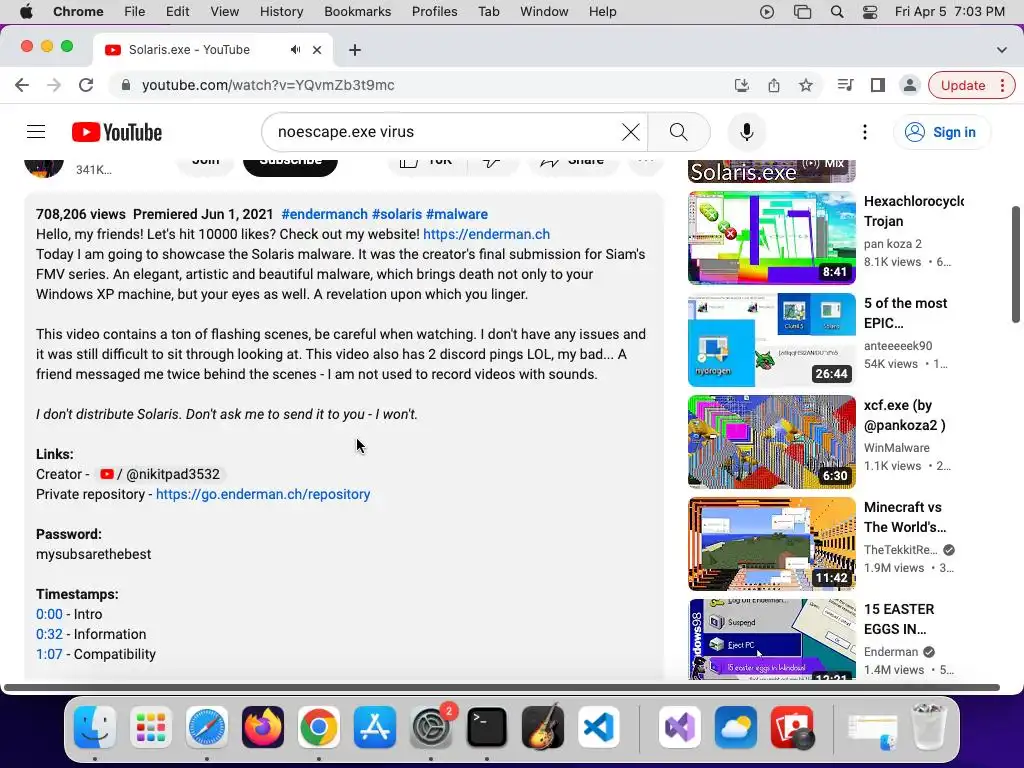Jump to the 1:07 Compatibility timestamp

click(49, 654)
